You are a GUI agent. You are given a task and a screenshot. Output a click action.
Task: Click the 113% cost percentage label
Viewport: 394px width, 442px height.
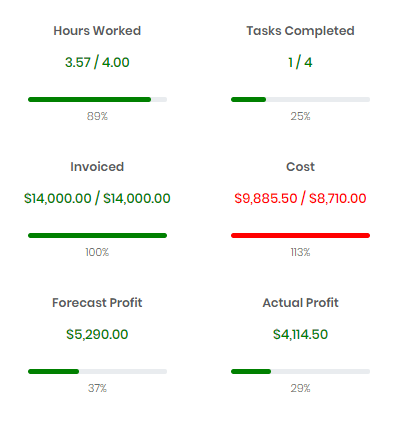(x=300, y=252)
